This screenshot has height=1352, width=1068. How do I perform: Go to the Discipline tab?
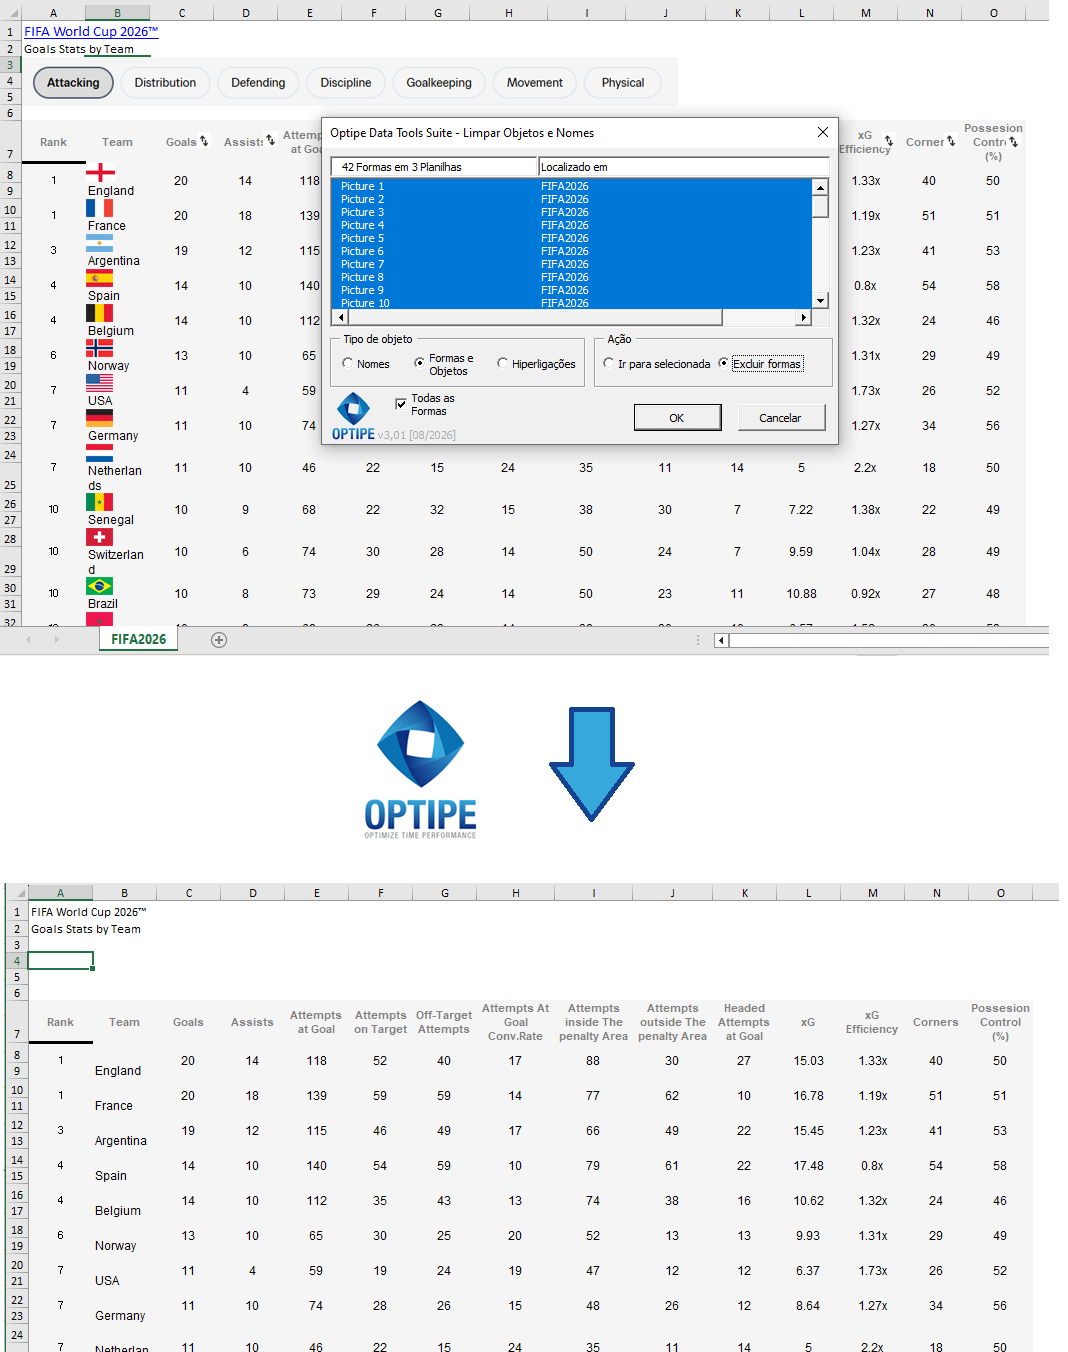[x=346, y=83]
